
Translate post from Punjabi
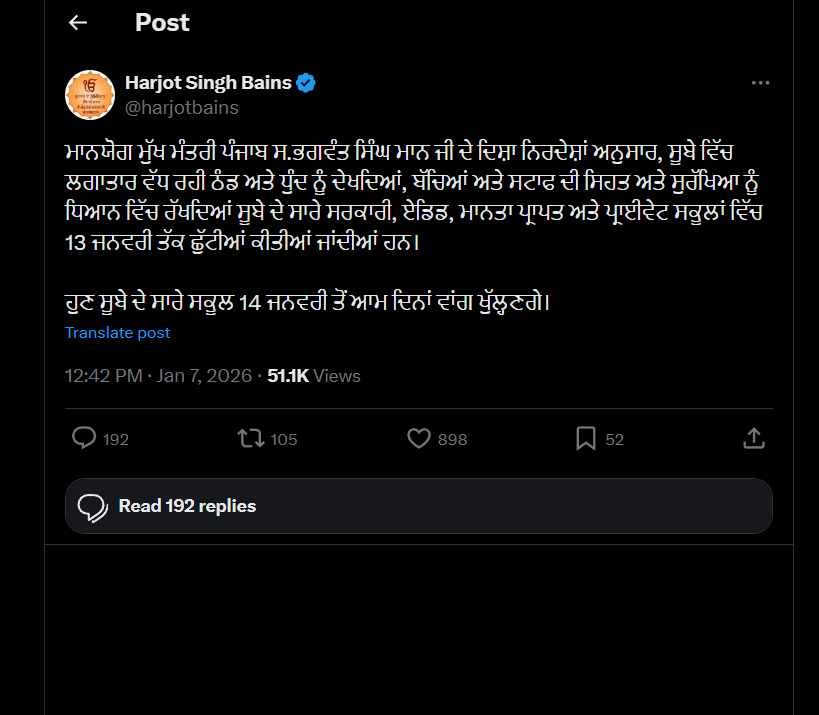coord(118,332)
